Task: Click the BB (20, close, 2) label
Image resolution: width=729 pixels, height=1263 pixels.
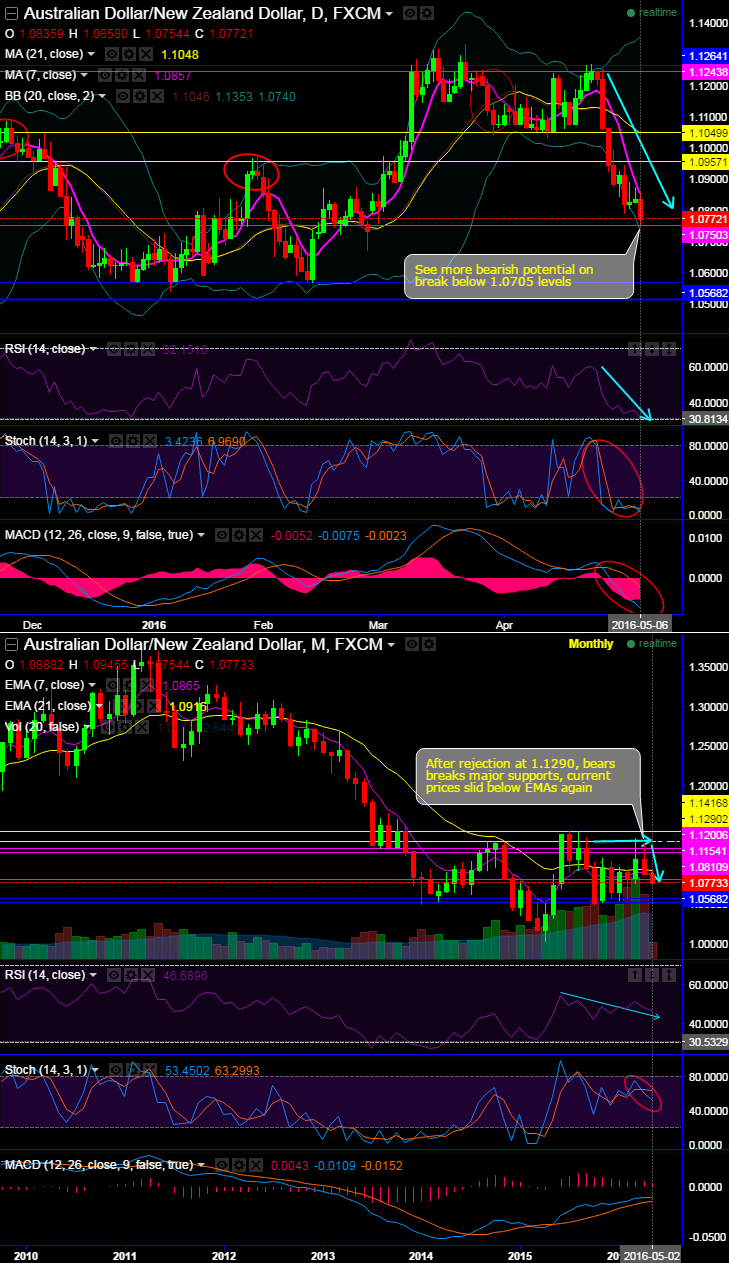Action: pyautogui.click(x=49, y=96)
